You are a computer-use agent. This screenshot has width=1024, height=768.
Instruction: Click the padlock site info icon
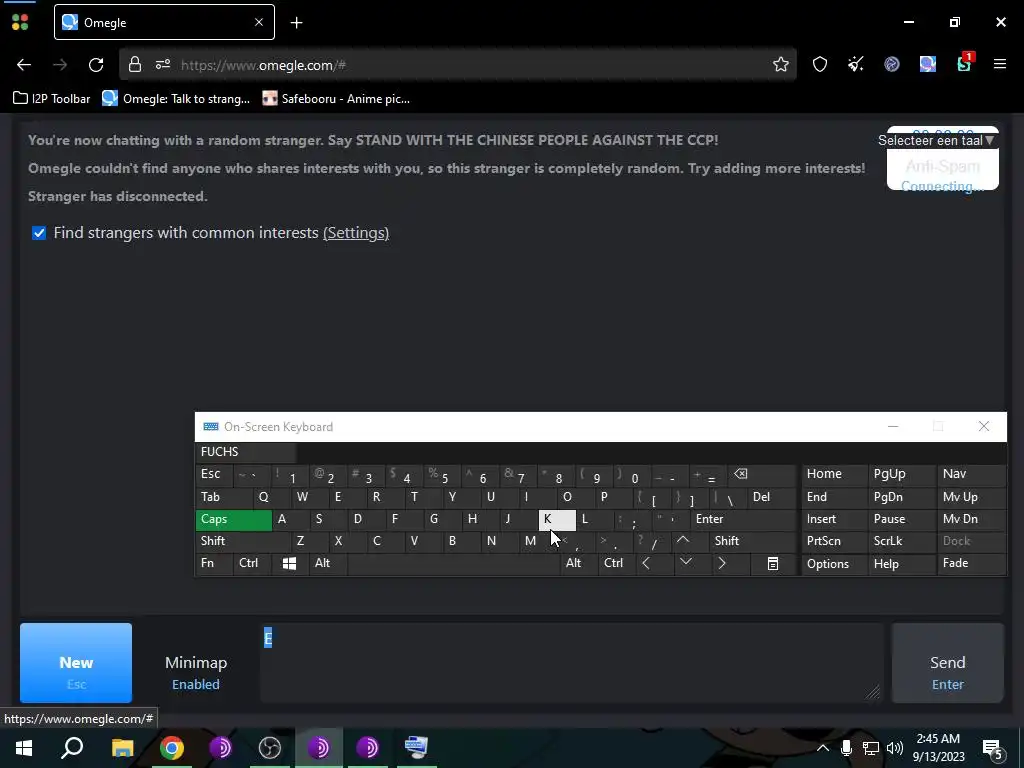tap(135, 64)
